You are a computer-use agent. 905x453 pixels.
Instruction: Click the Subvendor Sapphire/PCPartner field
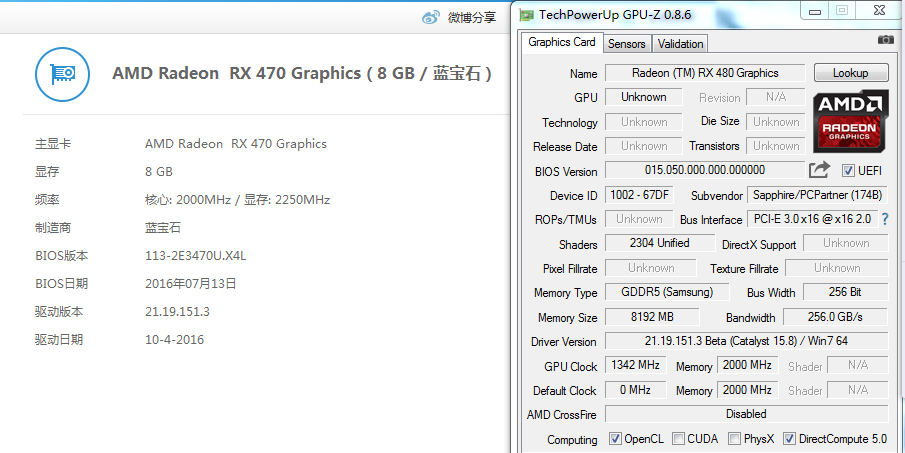[817, 195]
